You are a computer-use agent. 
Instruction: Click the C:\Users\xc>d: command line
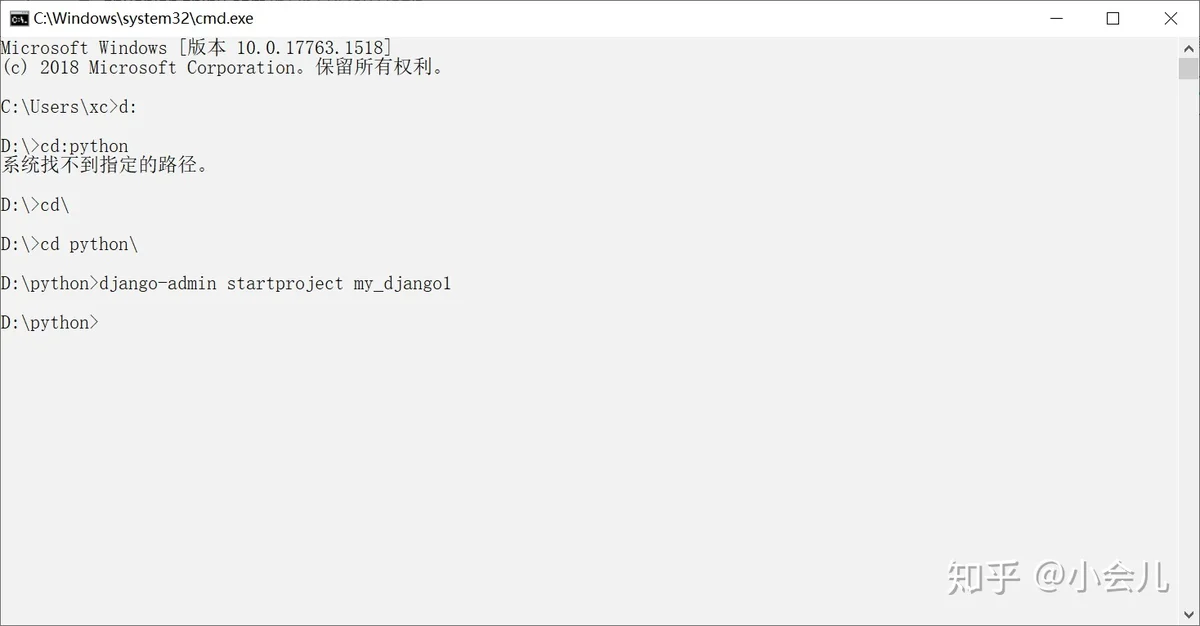pos(69,107)
